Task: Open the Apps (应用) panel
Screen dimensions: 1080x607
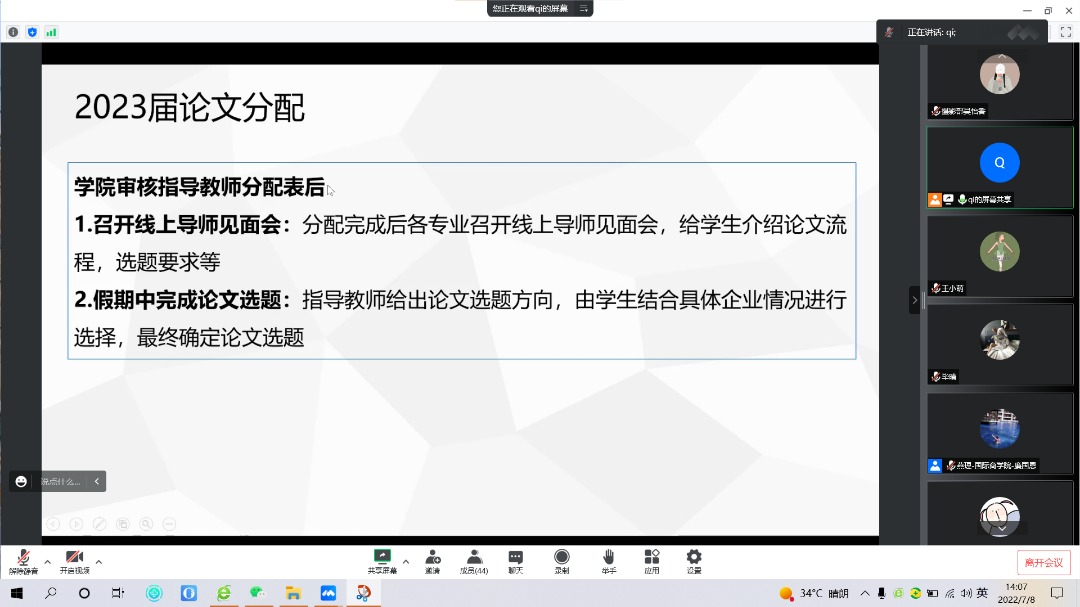Action: (652, 561)
